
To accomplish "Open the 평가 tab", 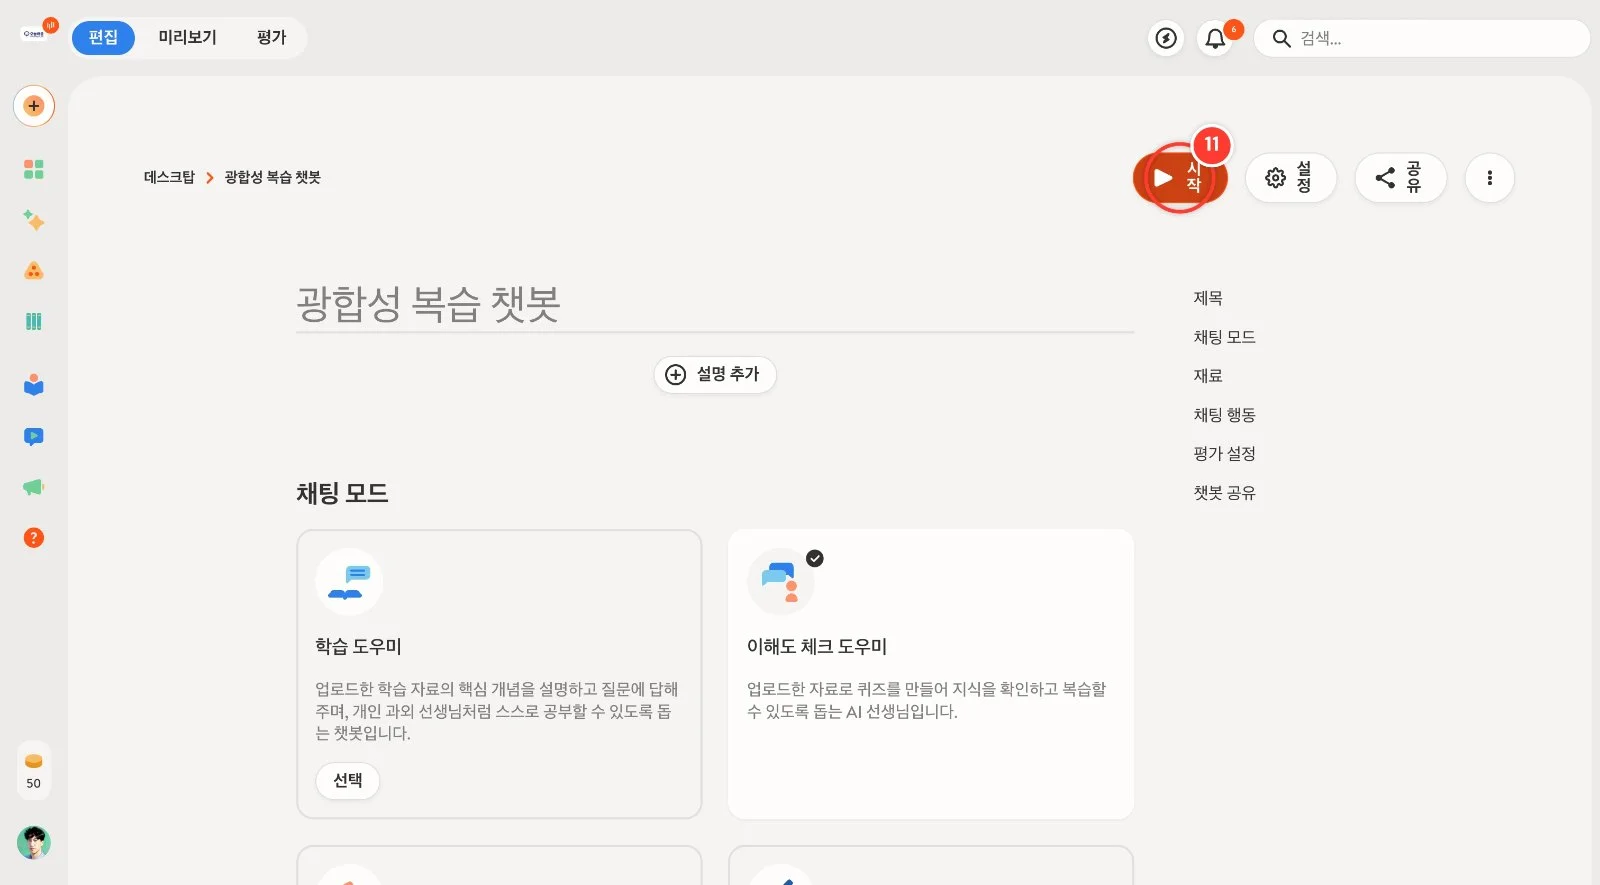I will point(271,38).
